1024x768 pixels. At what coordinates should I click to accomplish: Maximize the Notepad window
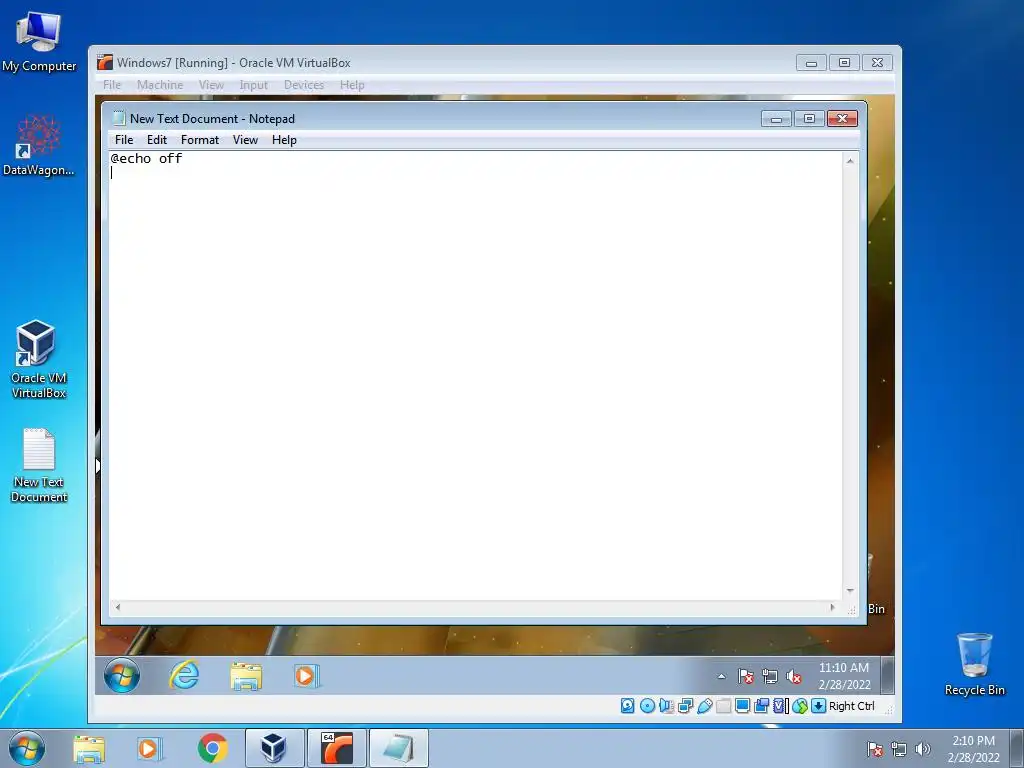point(809,119)
